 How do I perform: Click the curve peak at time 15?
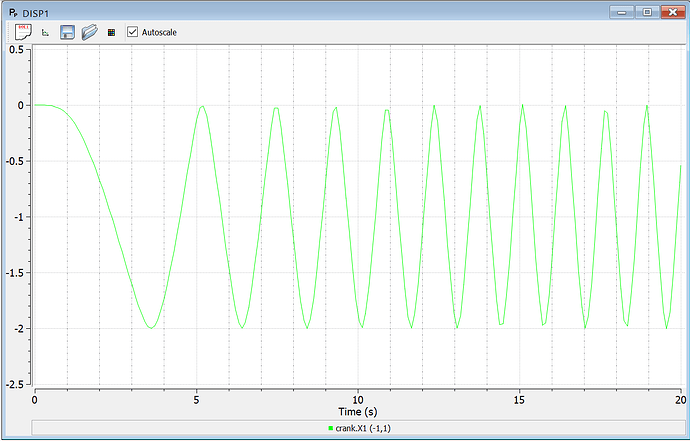point(522,105)
